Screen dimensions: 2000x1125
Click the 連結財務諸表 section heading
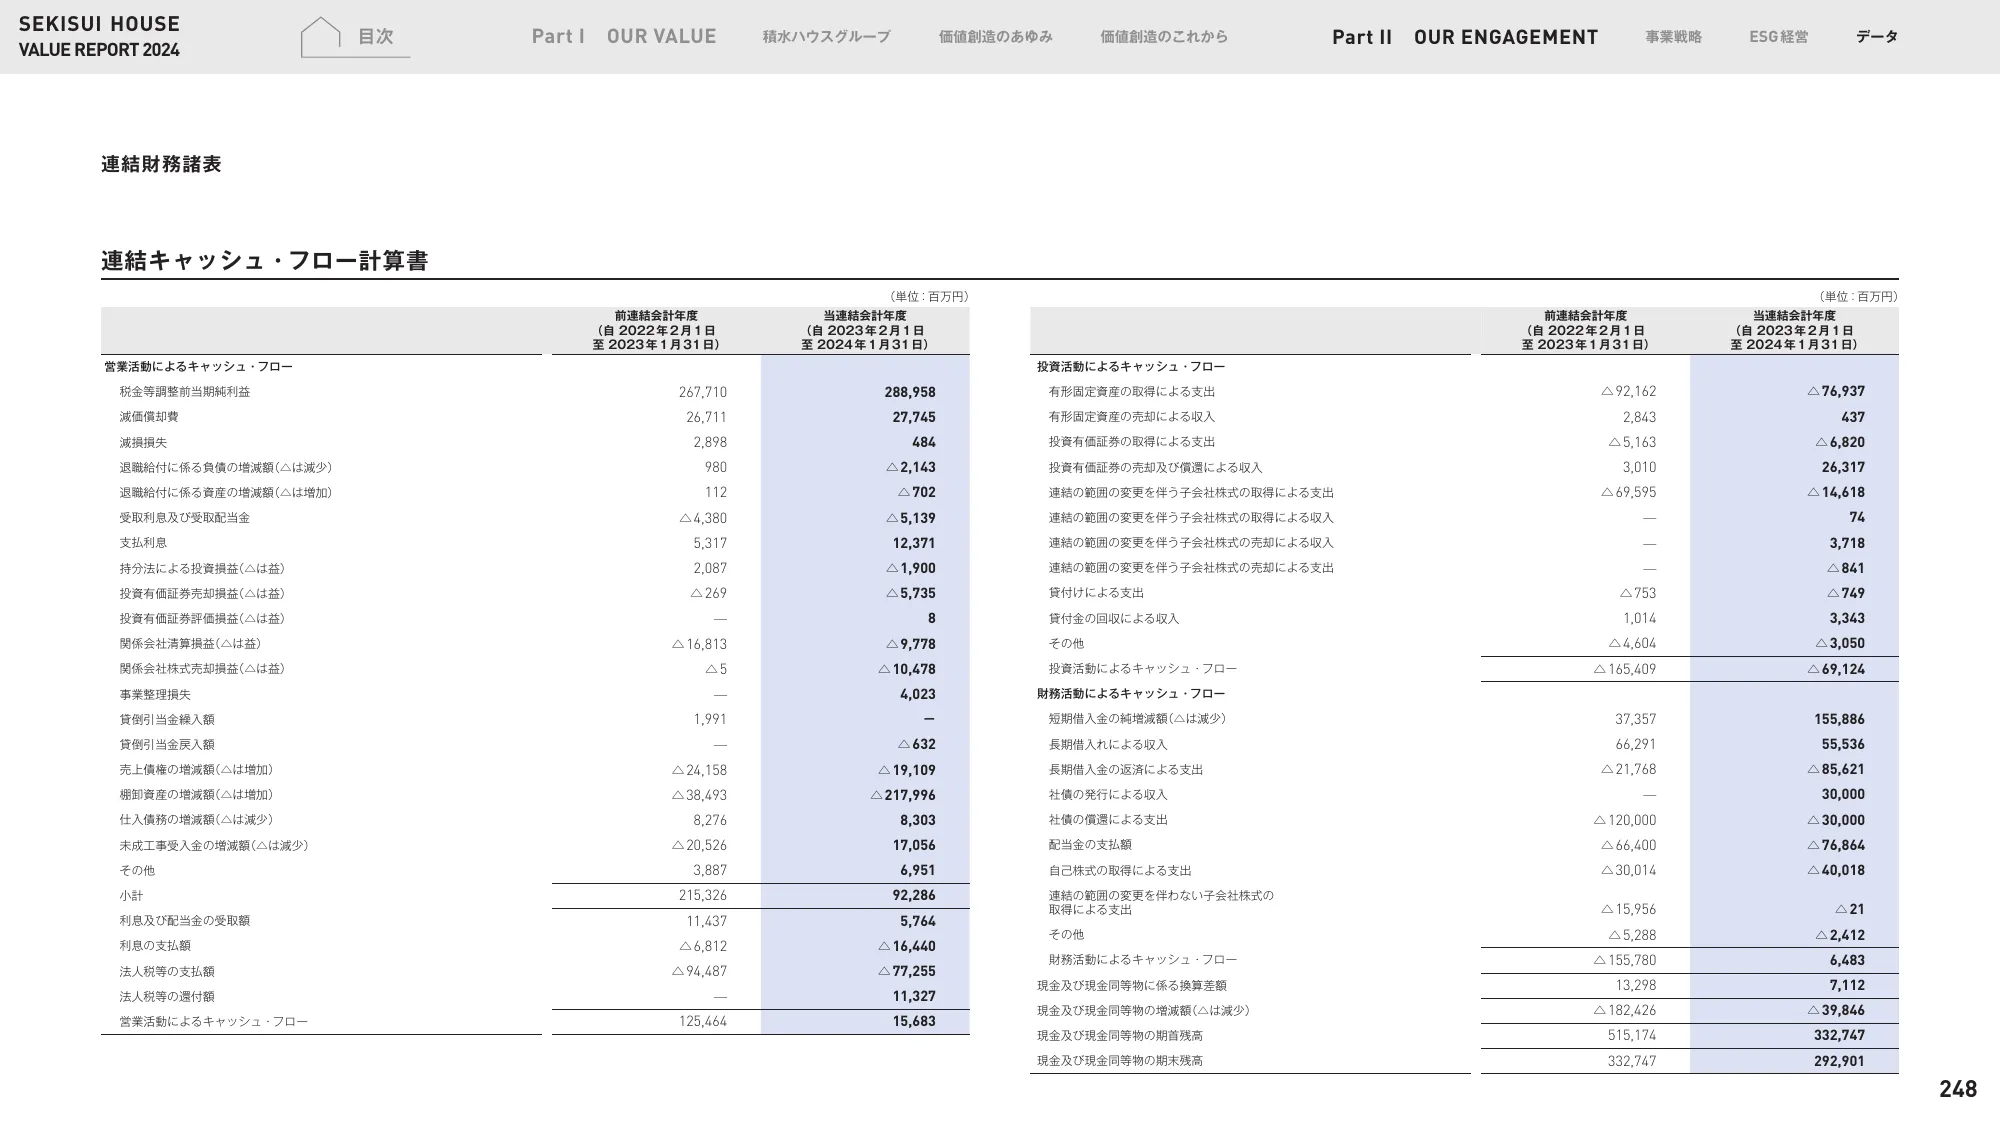[x=161, y=164]
